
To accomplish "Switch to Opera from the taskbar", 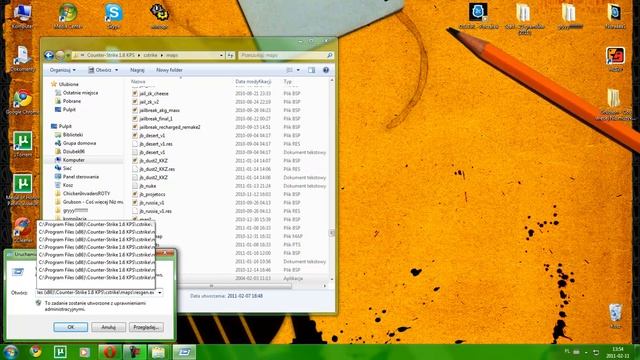I will pos(109,352).
